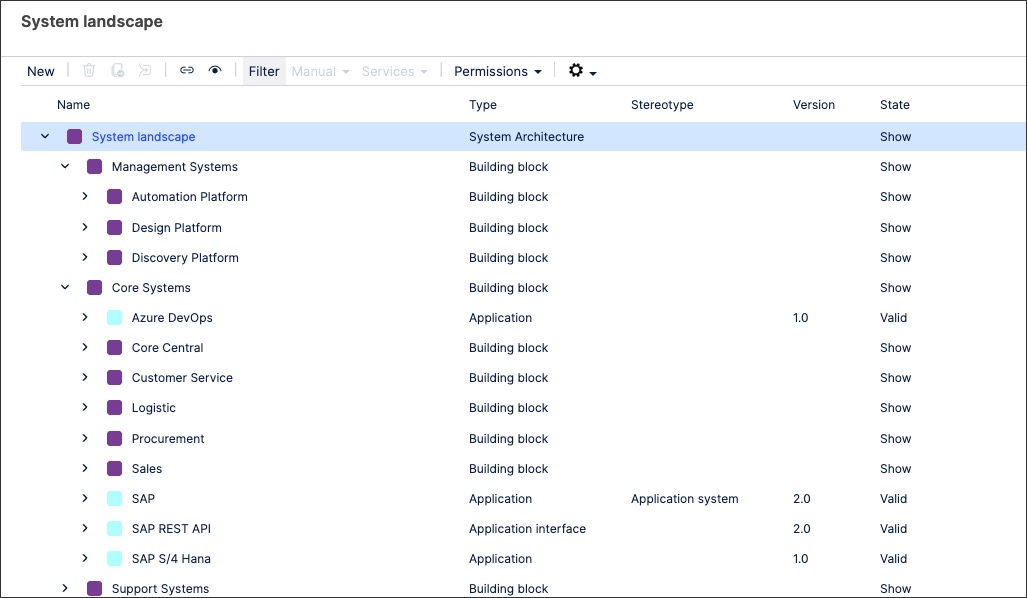Open the gear settings dropdown
Image resolution: width=1027 pixels, height=598 pixels.
582,71
